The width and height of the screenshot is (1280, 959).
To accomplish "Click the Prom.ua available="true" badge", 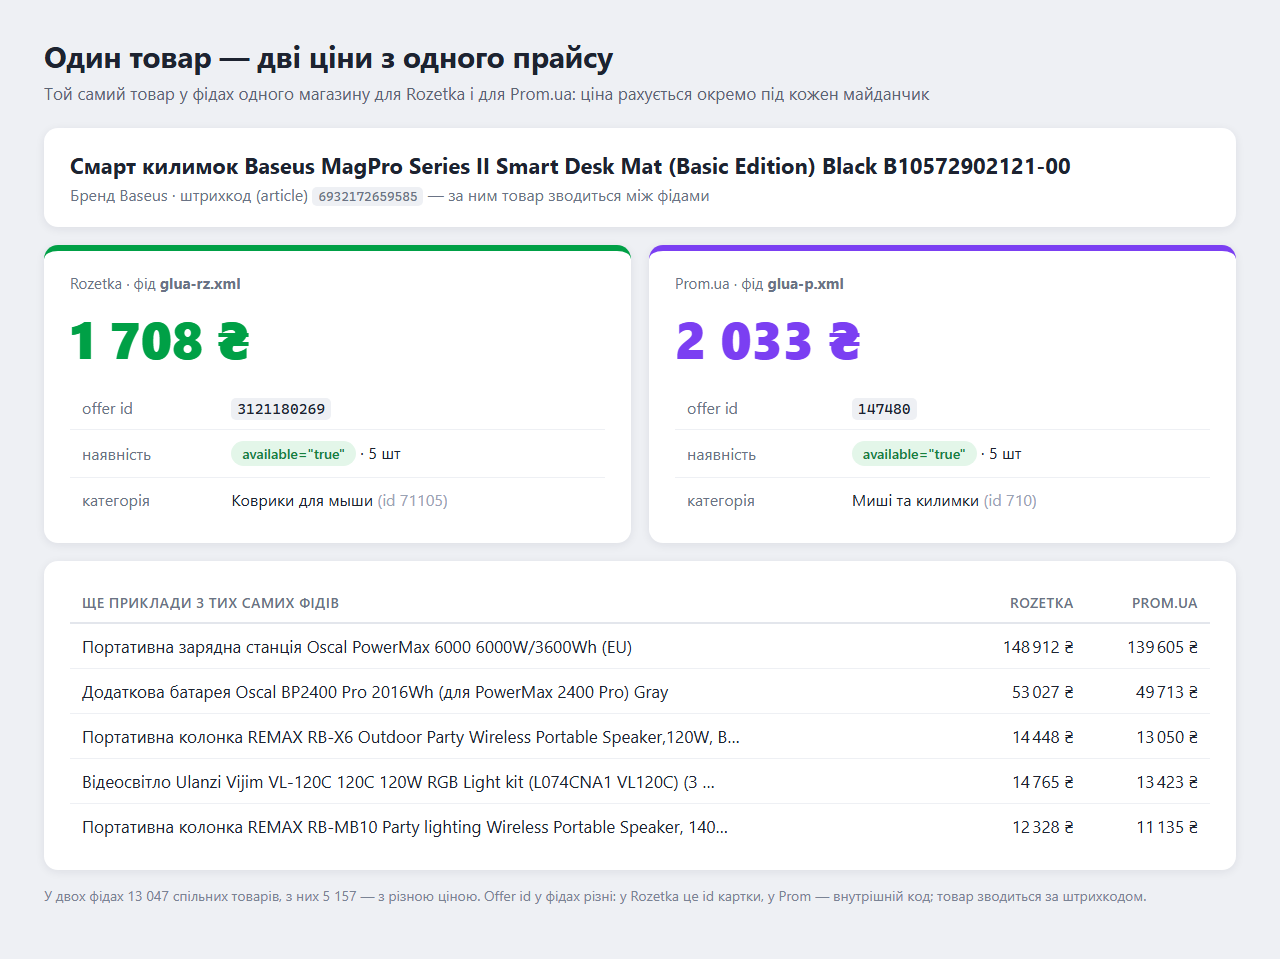I will [914, 454].
